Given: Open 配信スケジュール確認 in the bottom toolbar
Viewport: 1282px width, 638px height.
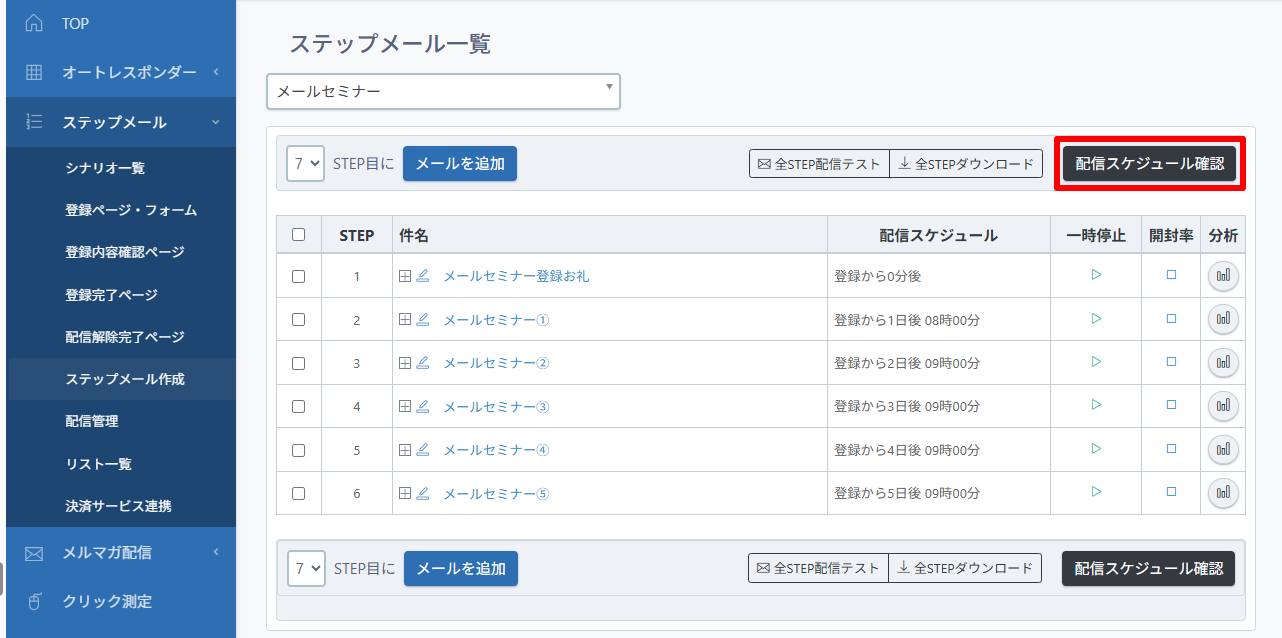Looking at the screenshot, I should [x=1149, y=568].
